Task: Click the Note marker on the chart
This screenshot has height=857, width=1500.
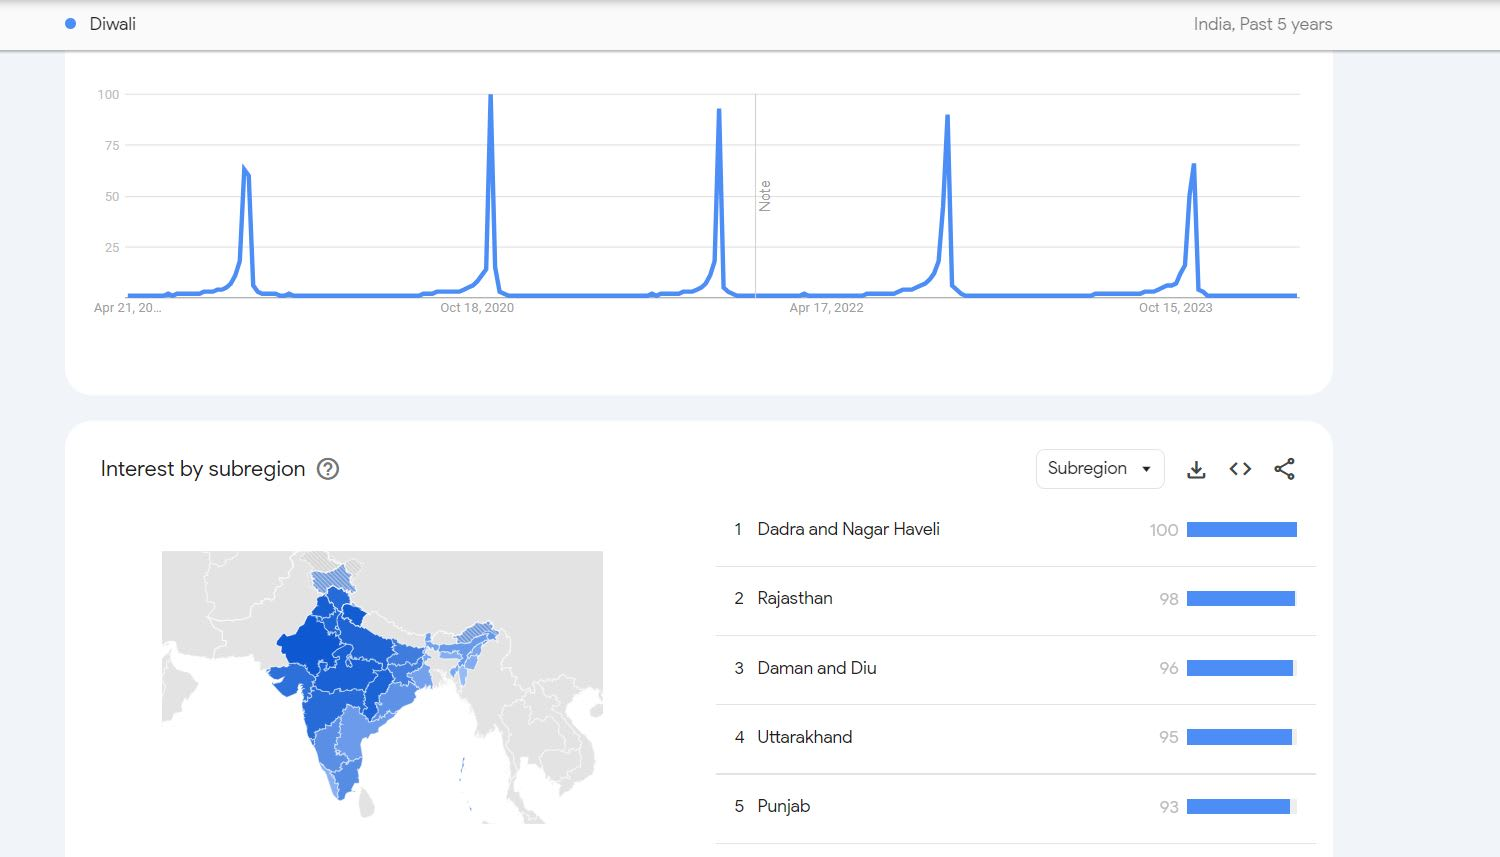Action: tap(764, 196)
